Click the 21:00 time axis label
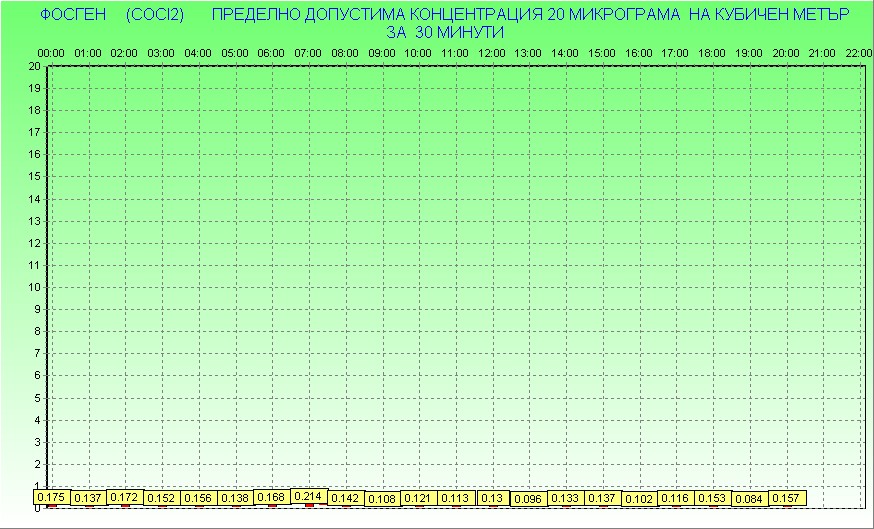The height and width of the screenshot is (529, 874). pyautogui.click(x=822, y=54)
